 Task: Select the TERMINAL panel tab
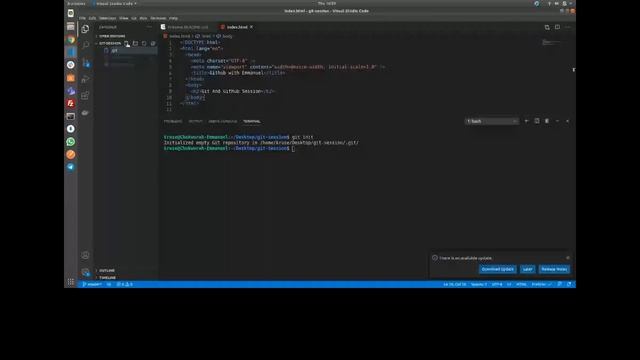tap(252, 121)
